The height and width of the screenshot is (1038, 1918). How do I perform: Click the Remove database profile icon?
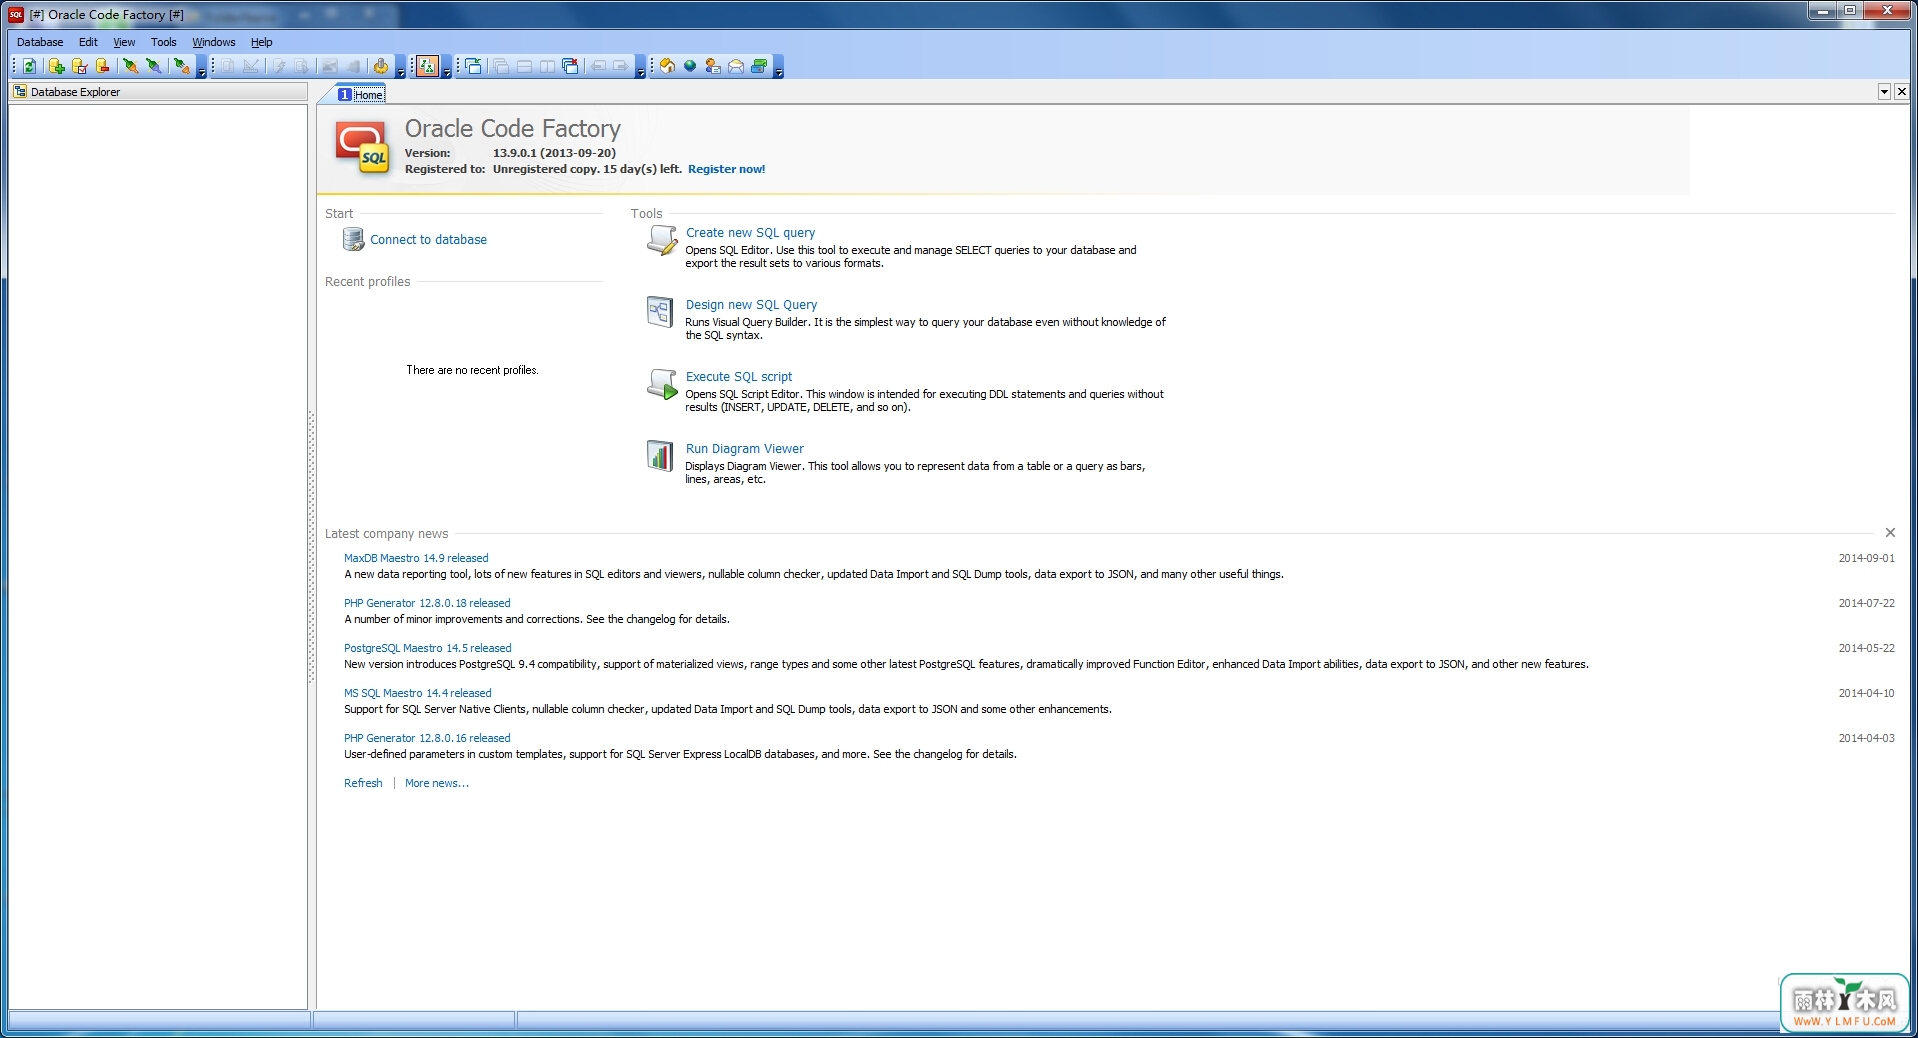[x=102, y=66]
